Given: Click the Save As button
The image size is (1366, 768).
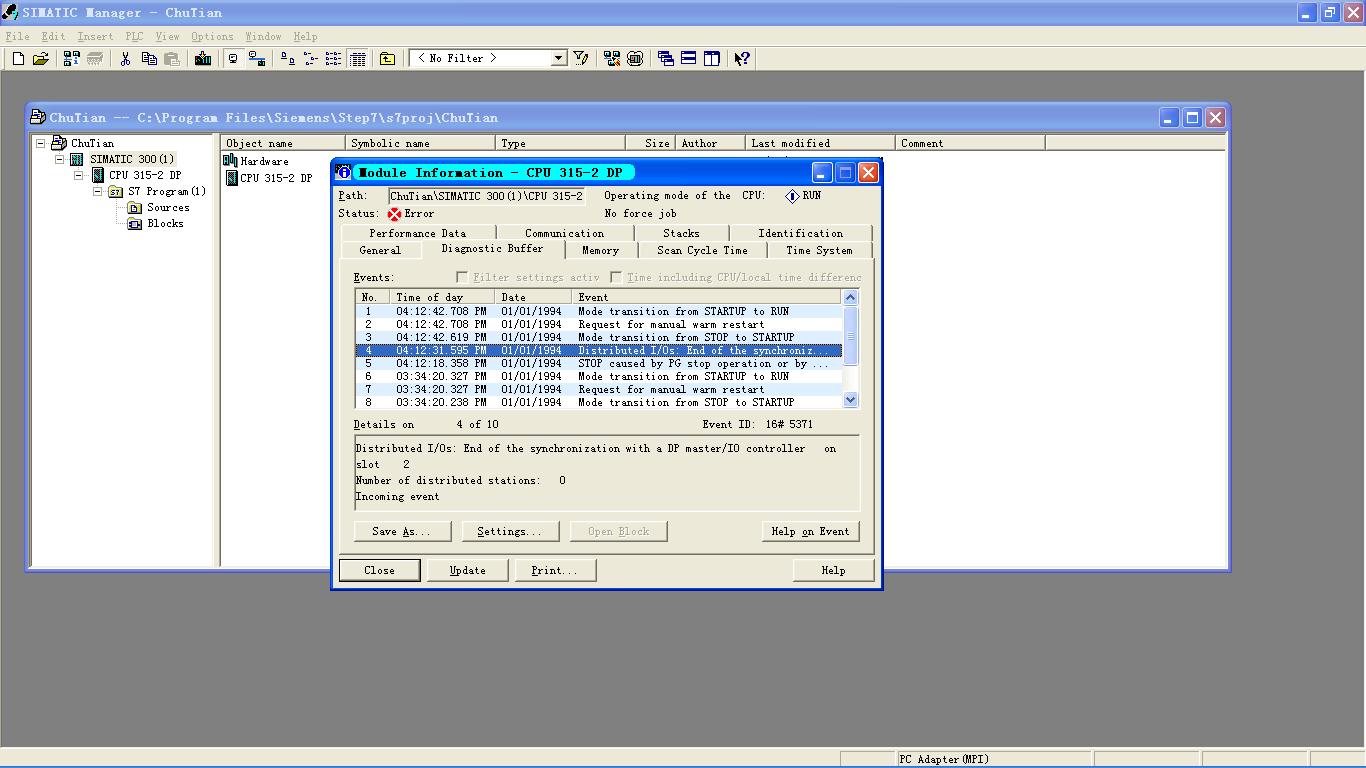Looking at the screenshot, I should click(400, 531).
